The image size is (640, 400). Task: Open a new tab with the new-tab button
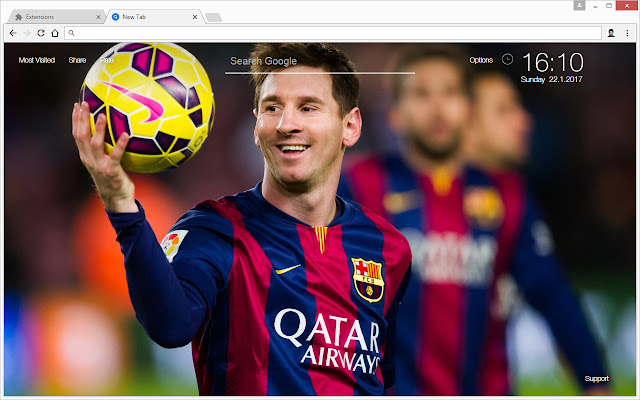[x=213, y=17]
